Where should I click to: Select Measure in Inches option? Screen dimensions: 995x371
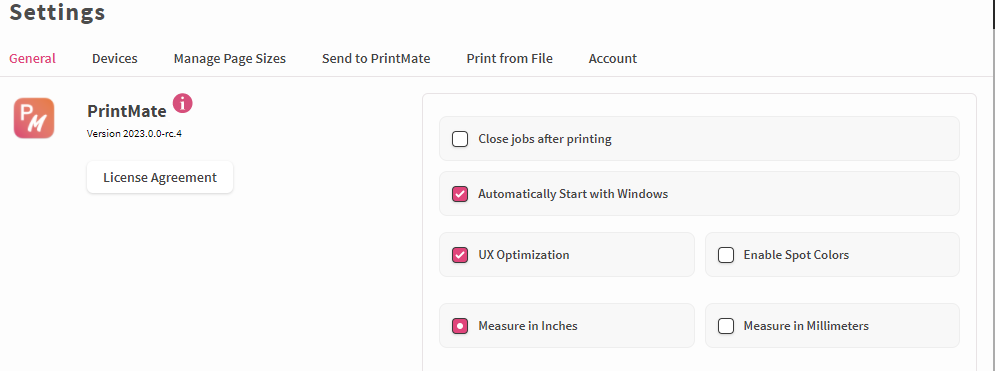pos(460,326)
